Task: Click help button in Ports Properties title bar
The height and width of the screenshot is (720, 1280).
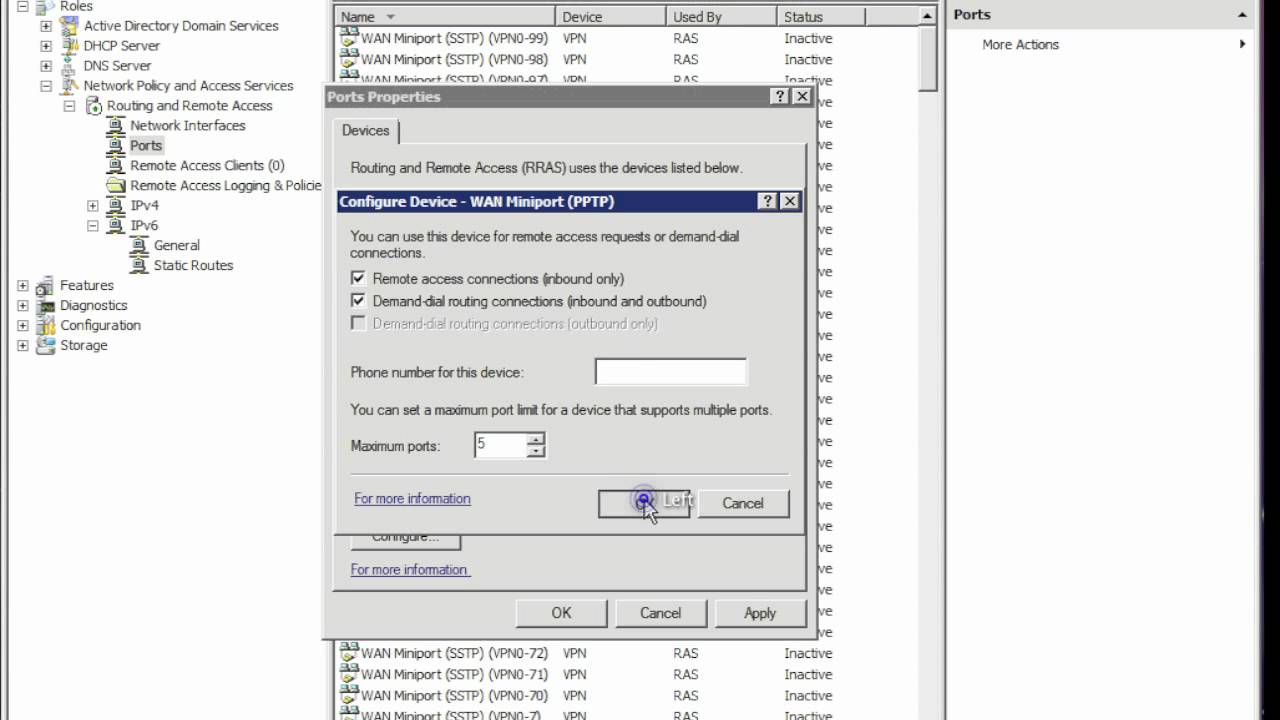Action: coord(780,97)
